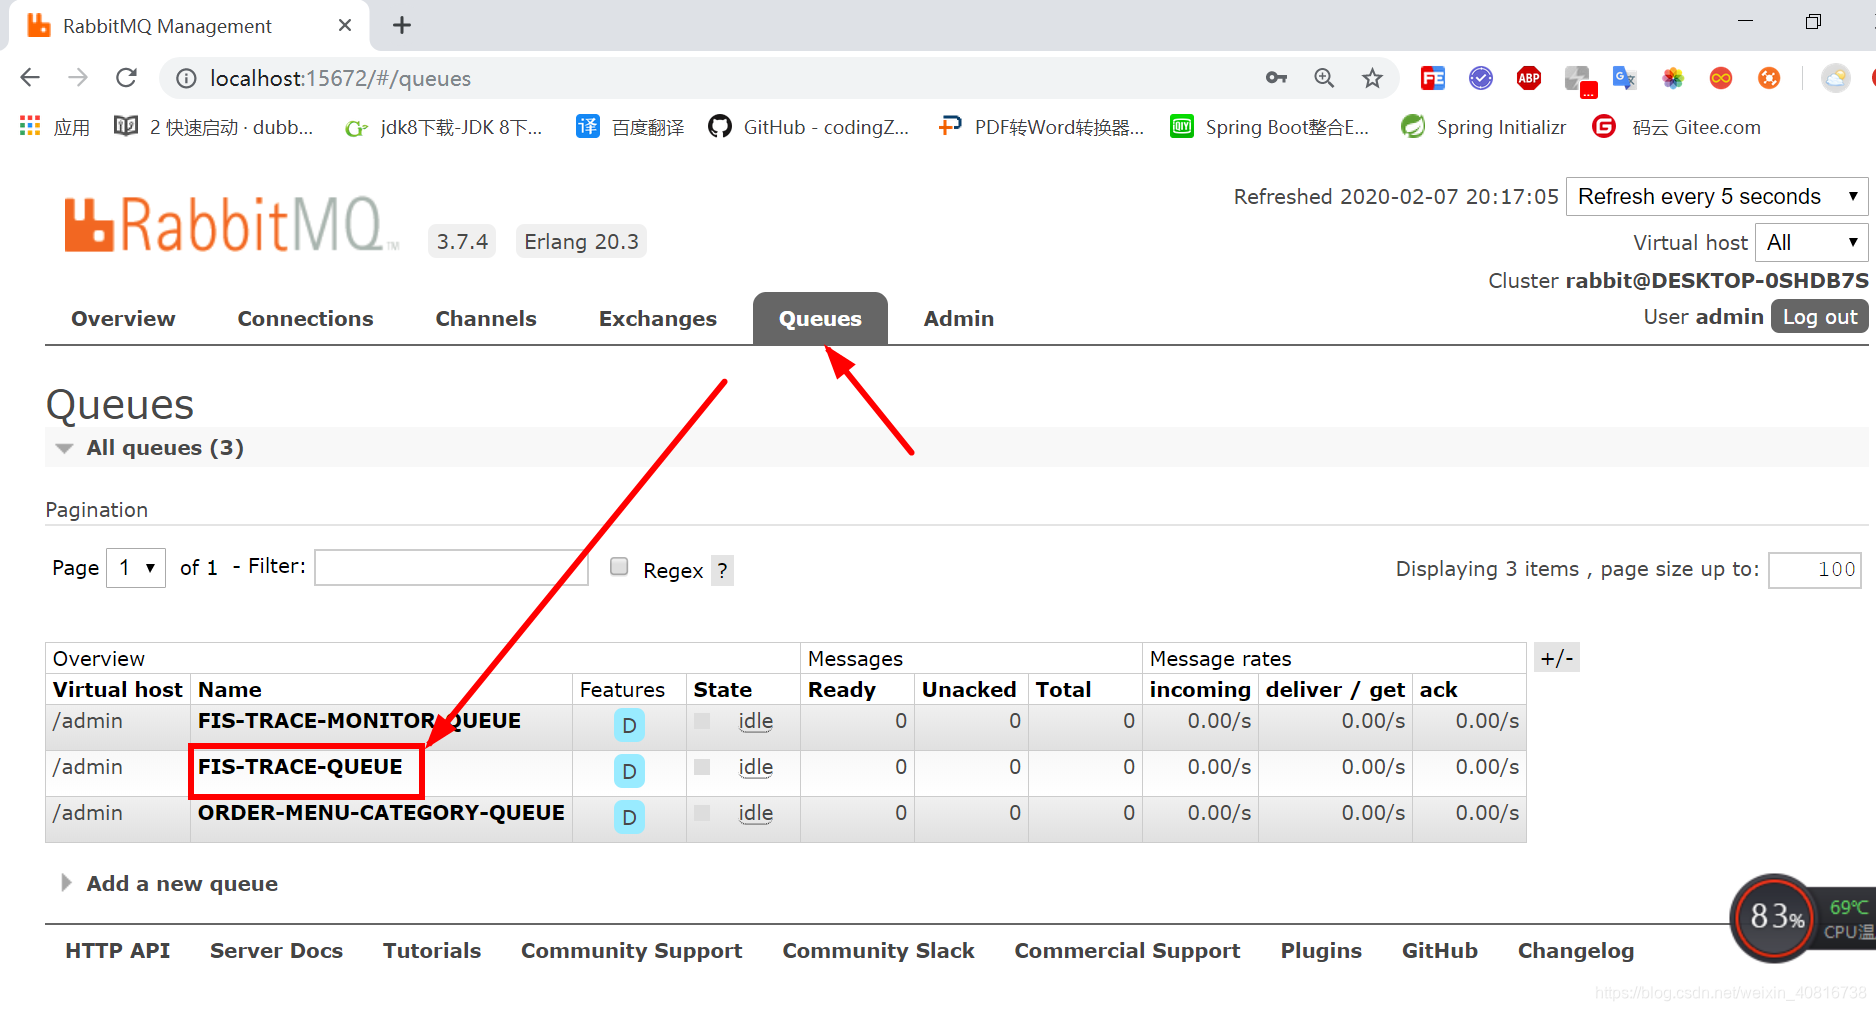
Task: Open the Community Slack footer link
Action: tap(878, 951)
